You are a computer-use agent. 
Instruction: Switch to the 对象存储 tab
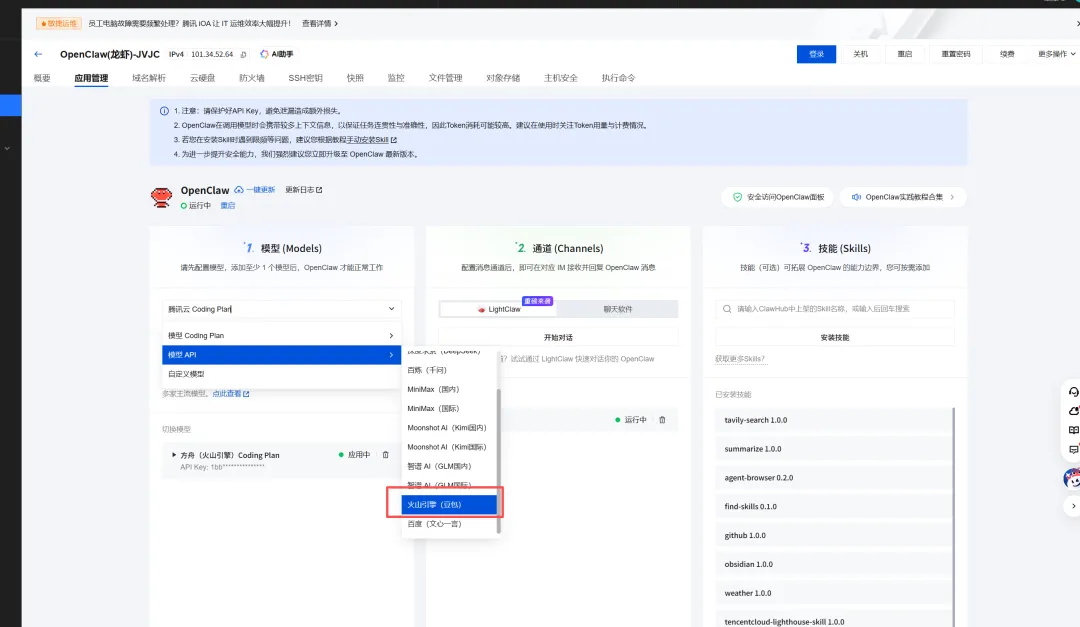(x=503, y=78)
